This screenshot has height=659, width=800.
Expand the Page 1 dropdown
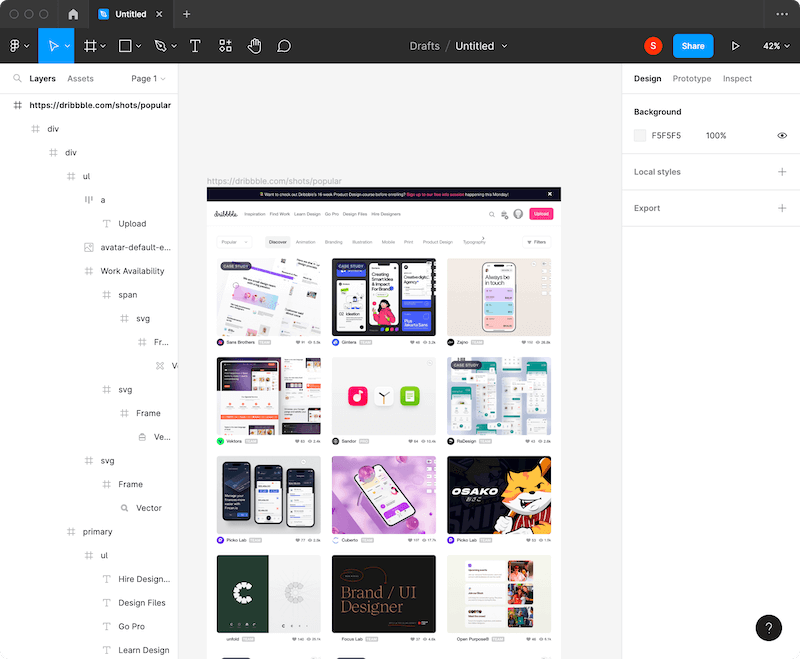pos(148,79)
